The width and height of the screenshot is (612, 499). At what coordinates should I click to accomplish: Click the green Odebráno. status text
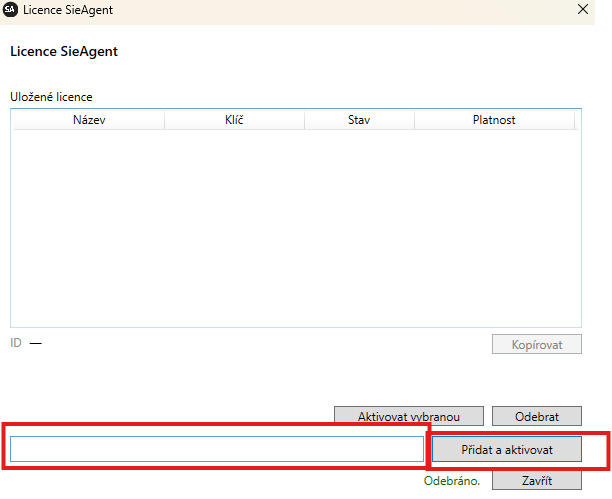[x=452, y=481]
